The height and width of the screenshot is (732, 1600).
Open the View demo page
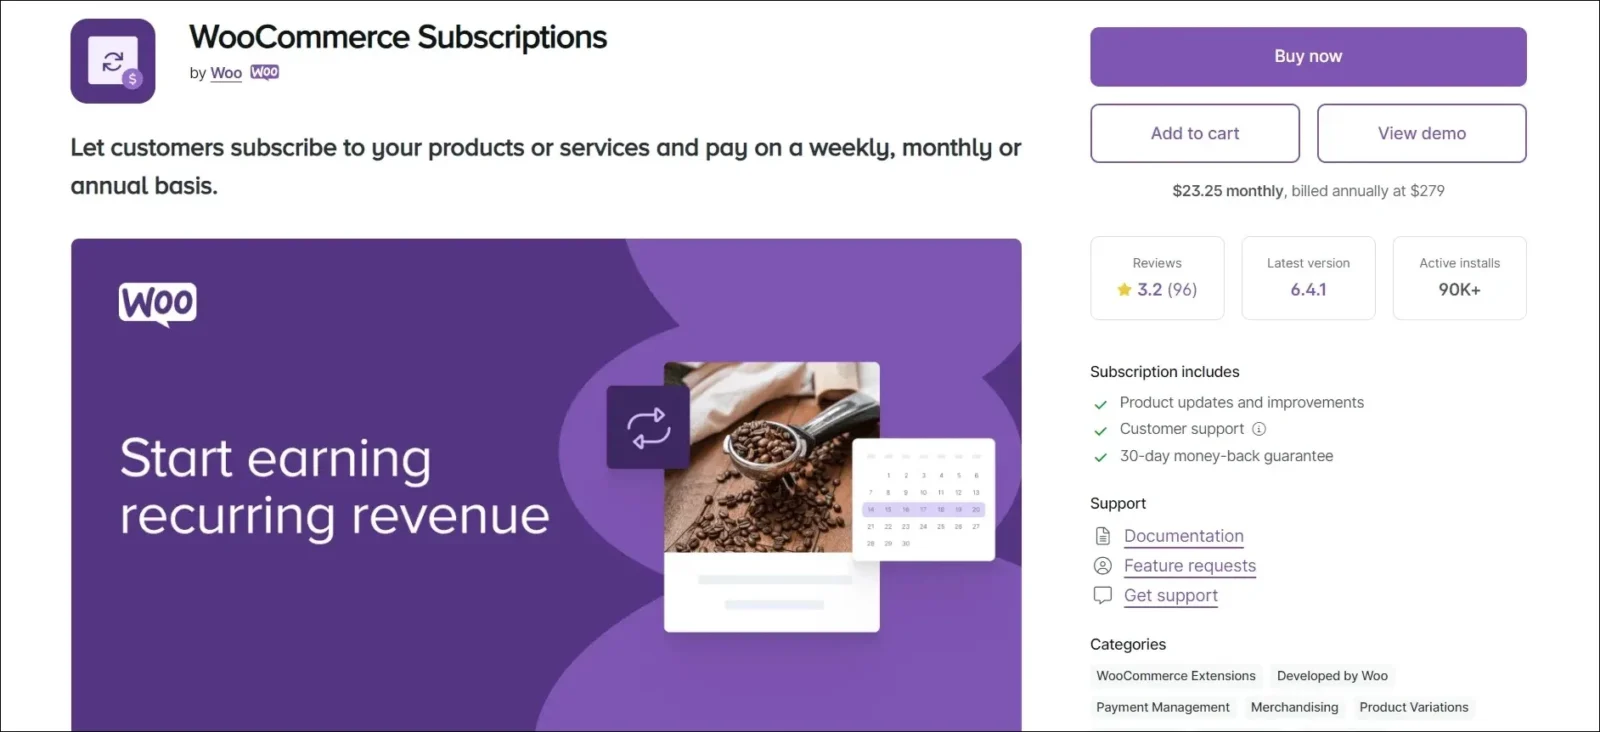pos(1421,133)
